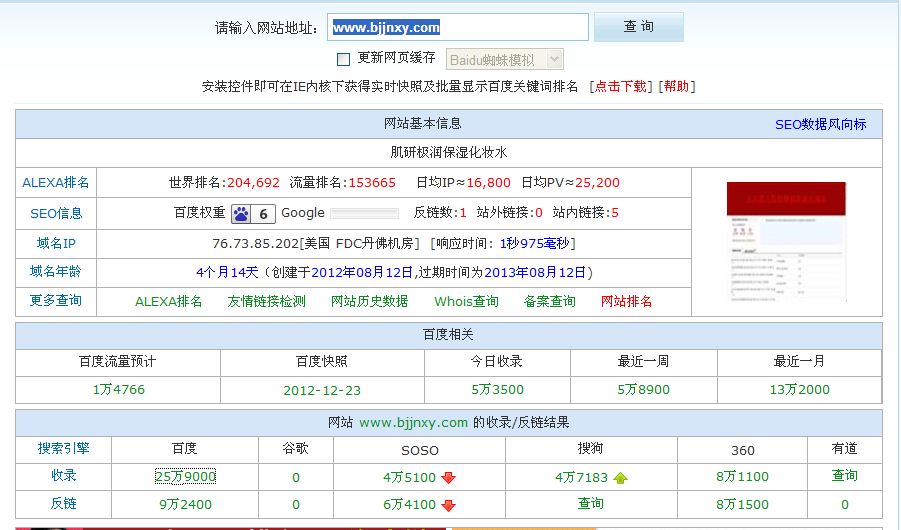This screenshot has height=530, width=901.
Task: Open the 备案查询 link
Action: coord(549,301)
